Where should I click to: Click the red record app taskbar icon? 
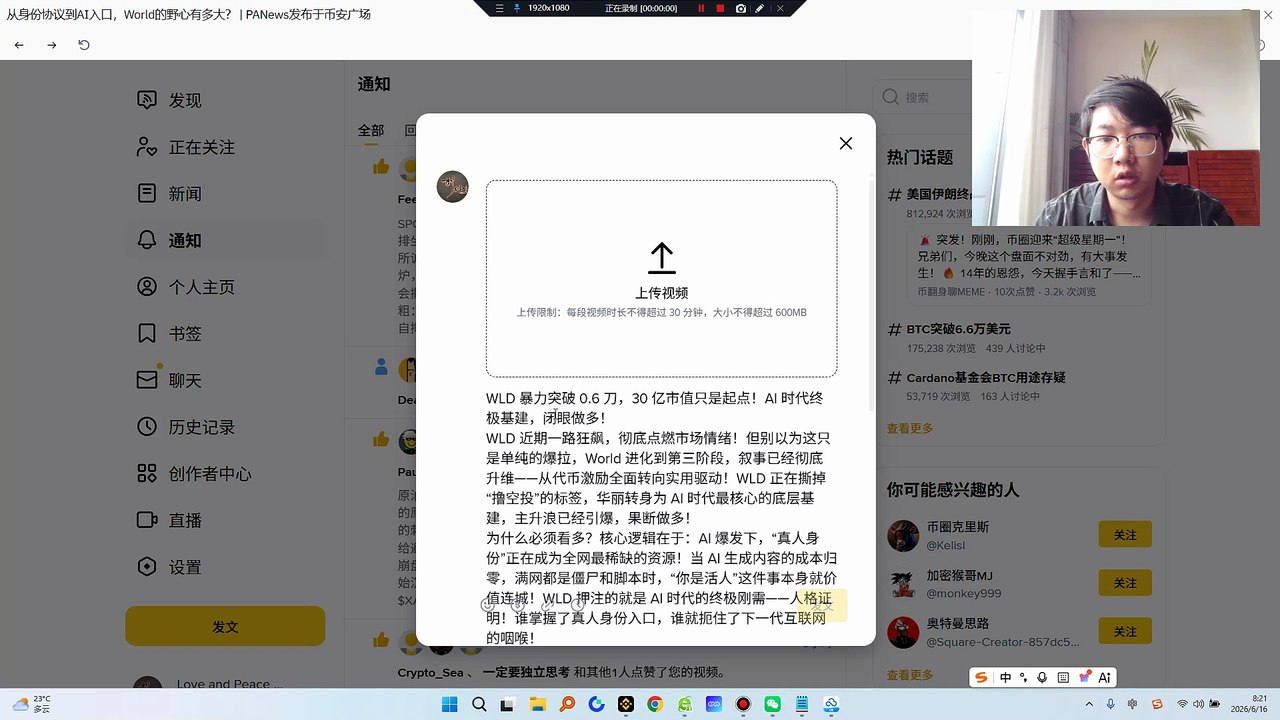tap(743, 704)
